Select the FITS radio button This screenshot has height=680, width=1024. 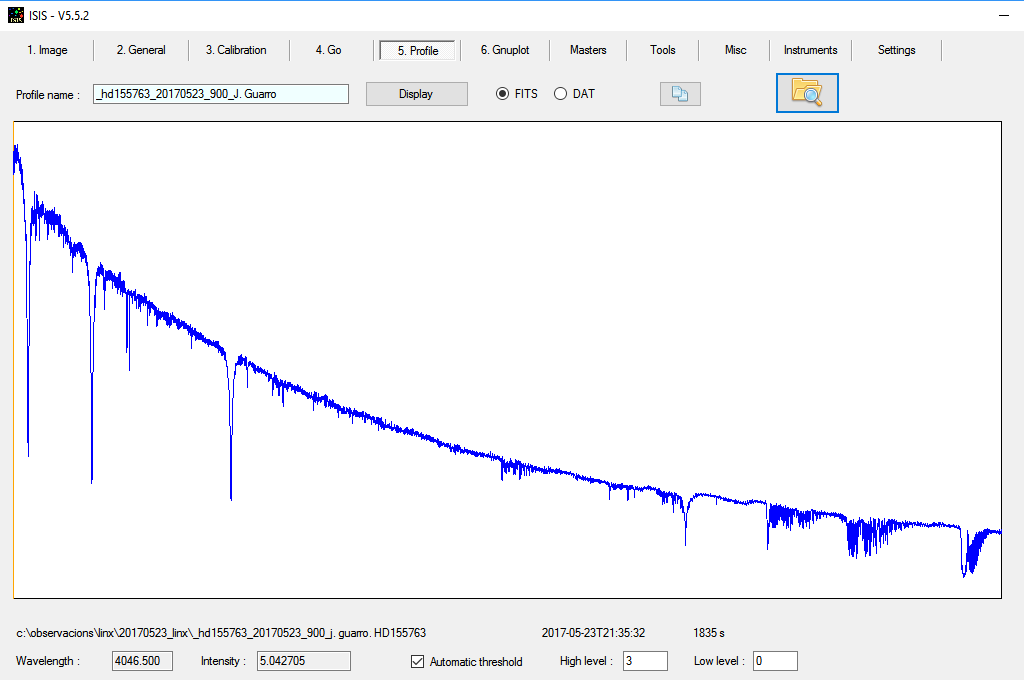pos(503,94)
